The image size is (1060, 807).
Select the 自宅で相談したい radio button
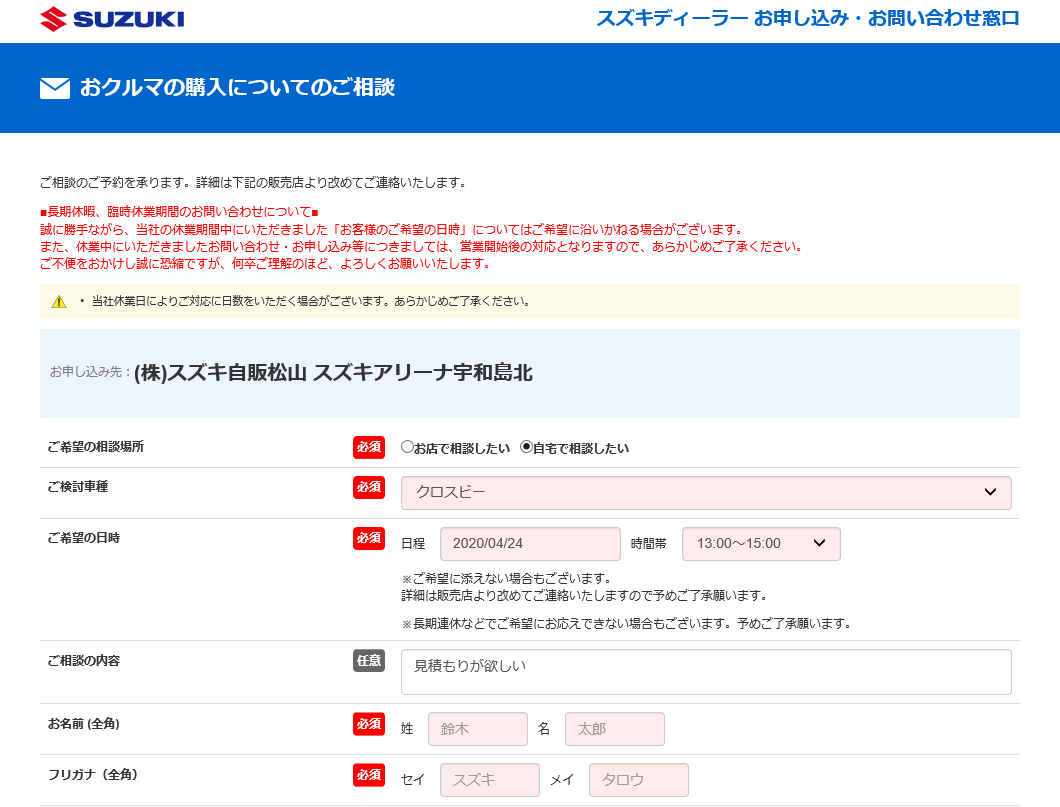[526, 447]
